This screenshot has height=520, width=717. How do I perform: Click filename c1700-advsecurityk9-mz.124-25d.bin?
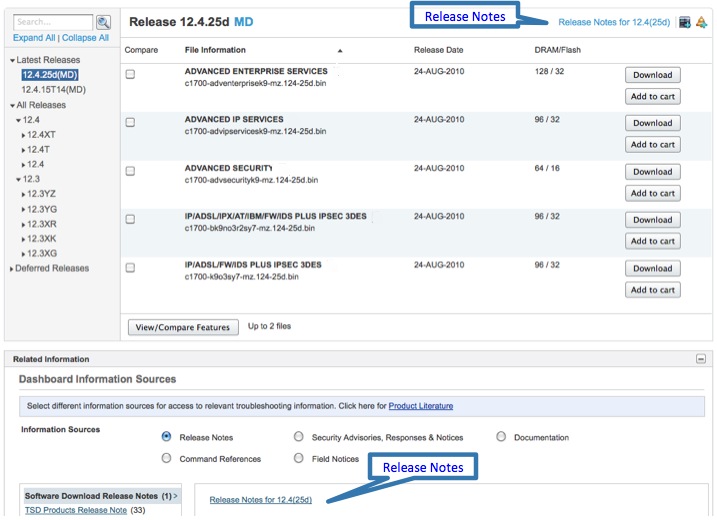(x=251, y=180)
